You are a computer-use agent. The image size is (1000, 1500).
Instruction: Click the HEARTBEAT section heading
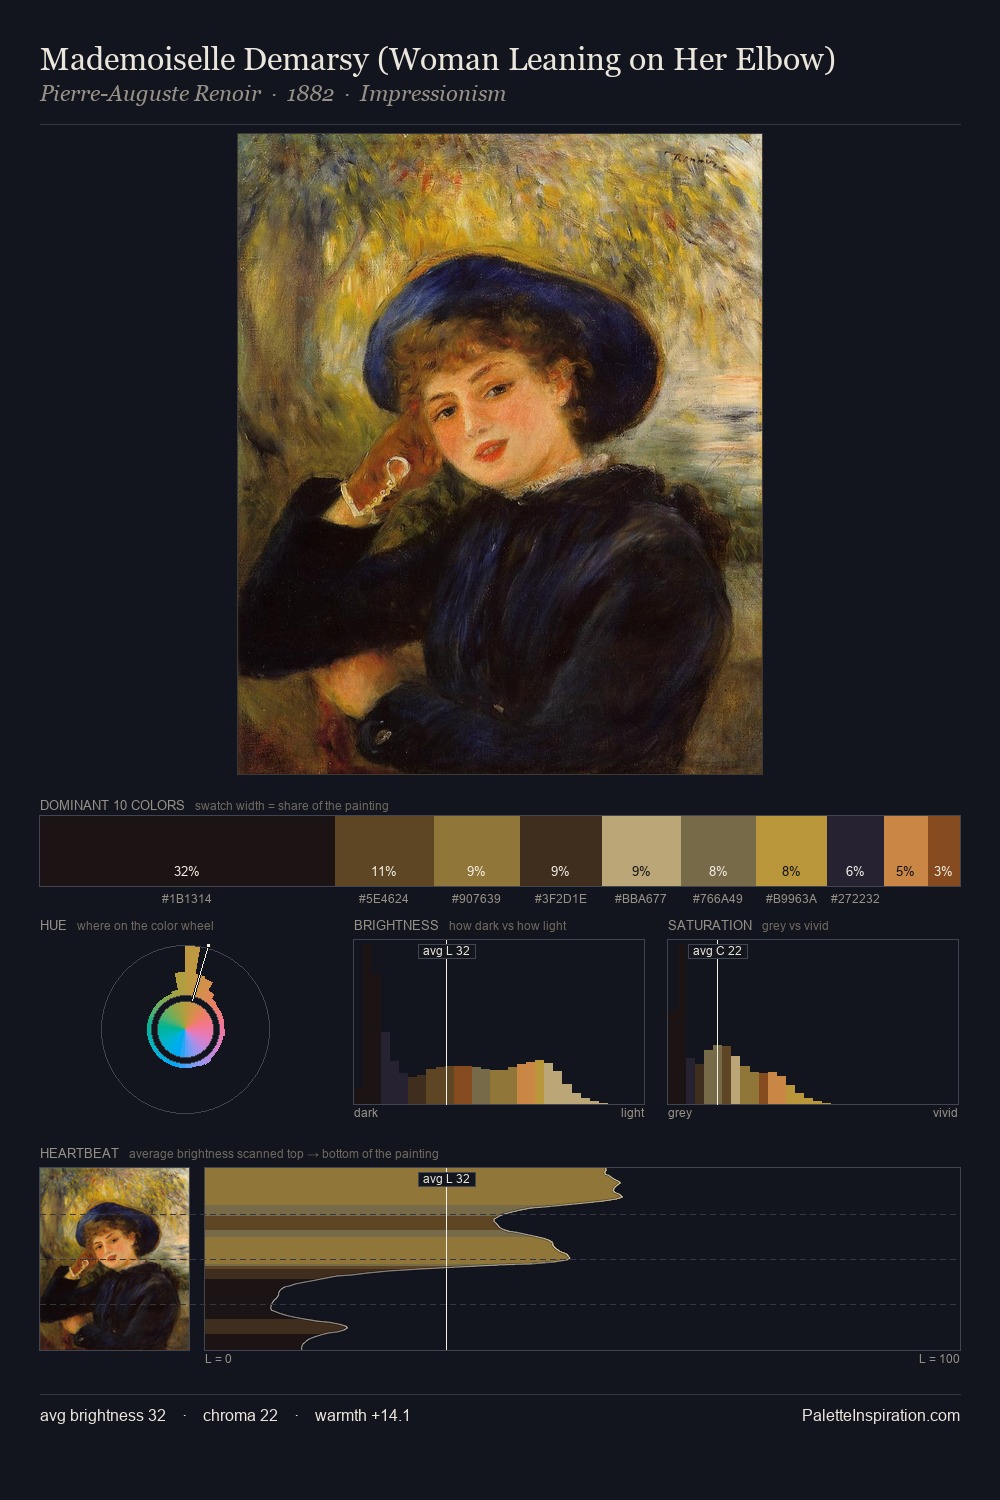(x=79, y=1153)
